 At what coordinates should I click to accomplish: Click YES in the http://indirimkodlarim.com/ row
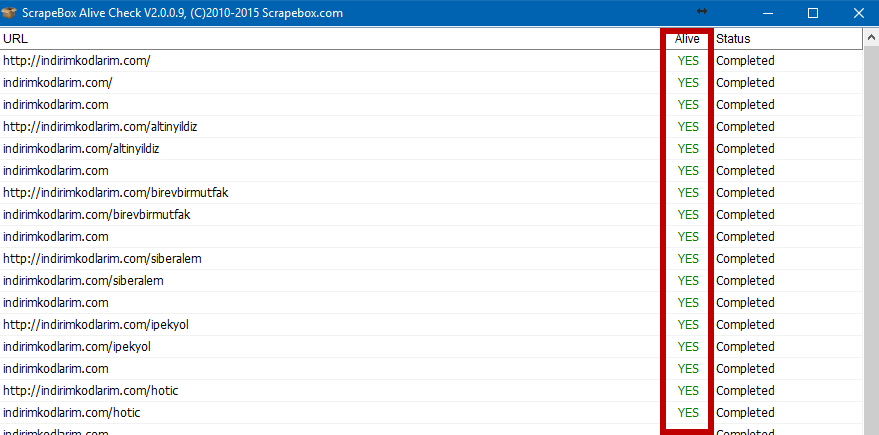coord(688,61)
